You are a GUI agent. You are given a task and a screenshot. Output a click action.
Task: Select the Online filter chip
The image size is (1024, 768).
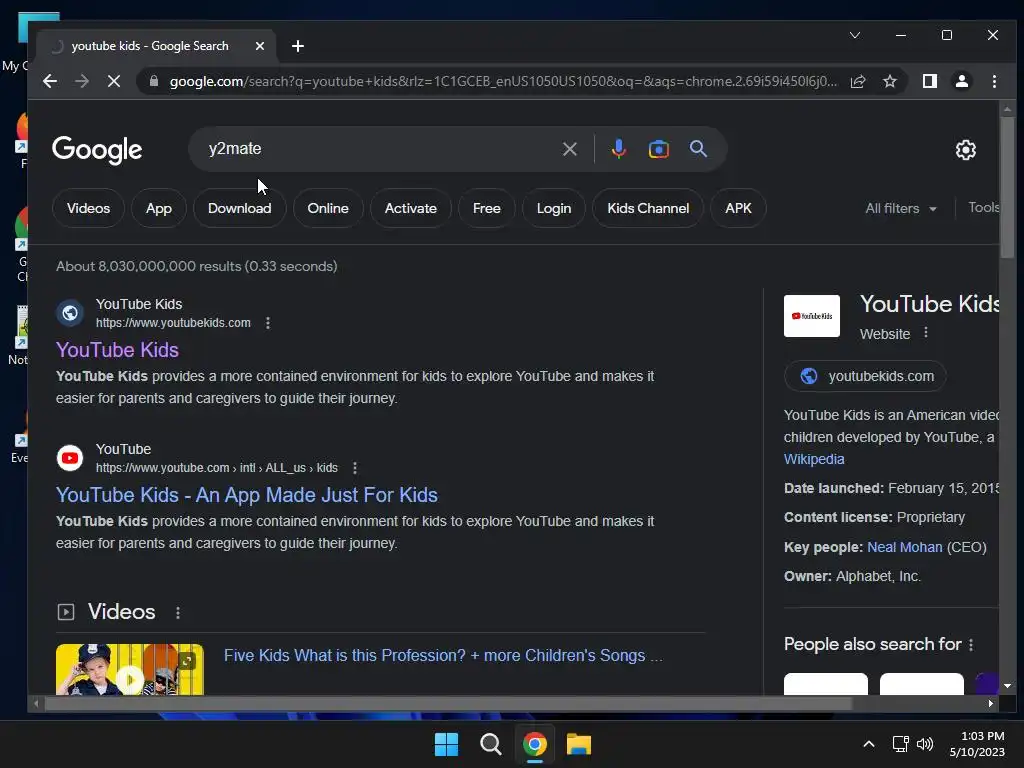tap(328, 208)
